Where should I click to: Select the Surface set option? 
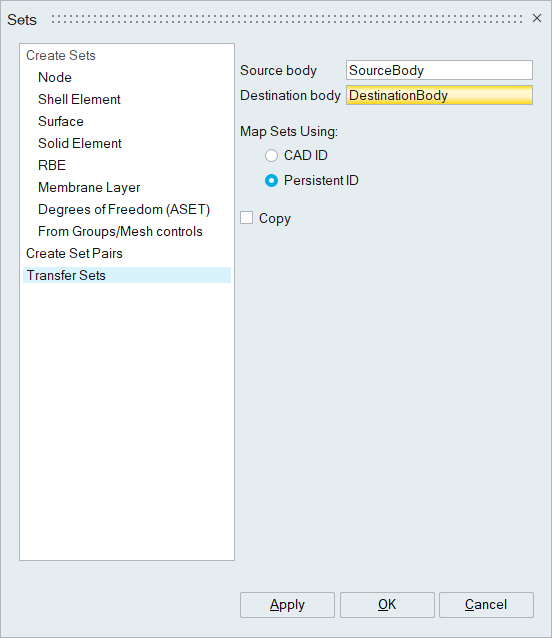click(x=61, y=121)
